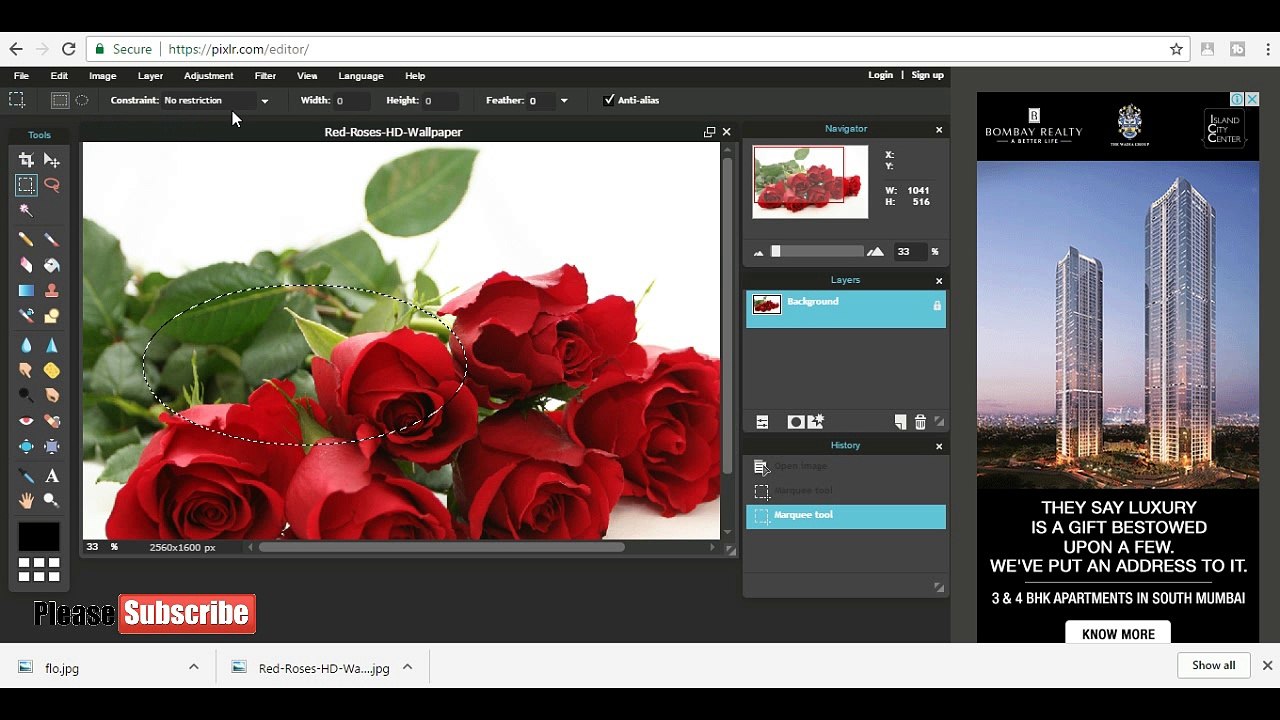Open the Filter menu

click(265, 76)
